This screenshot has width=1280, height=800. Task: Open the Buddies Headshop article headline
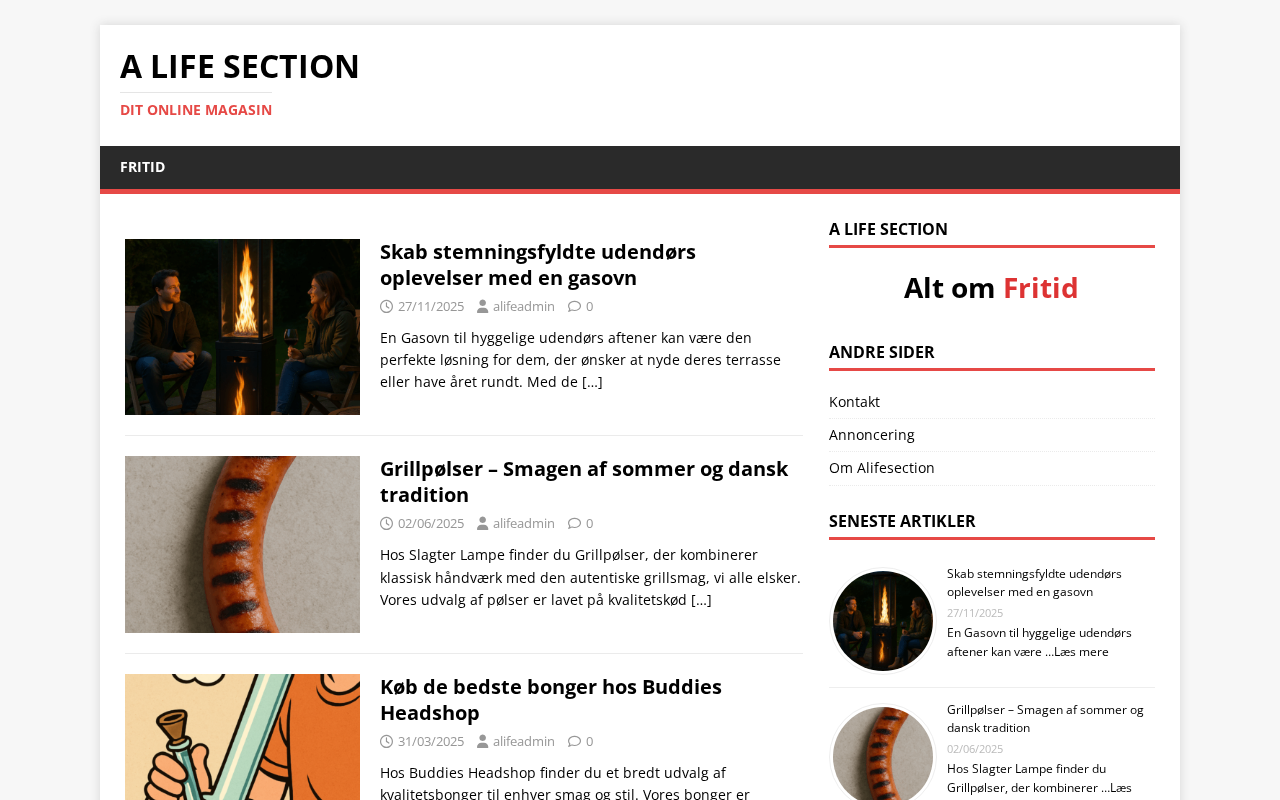(551, 700)
